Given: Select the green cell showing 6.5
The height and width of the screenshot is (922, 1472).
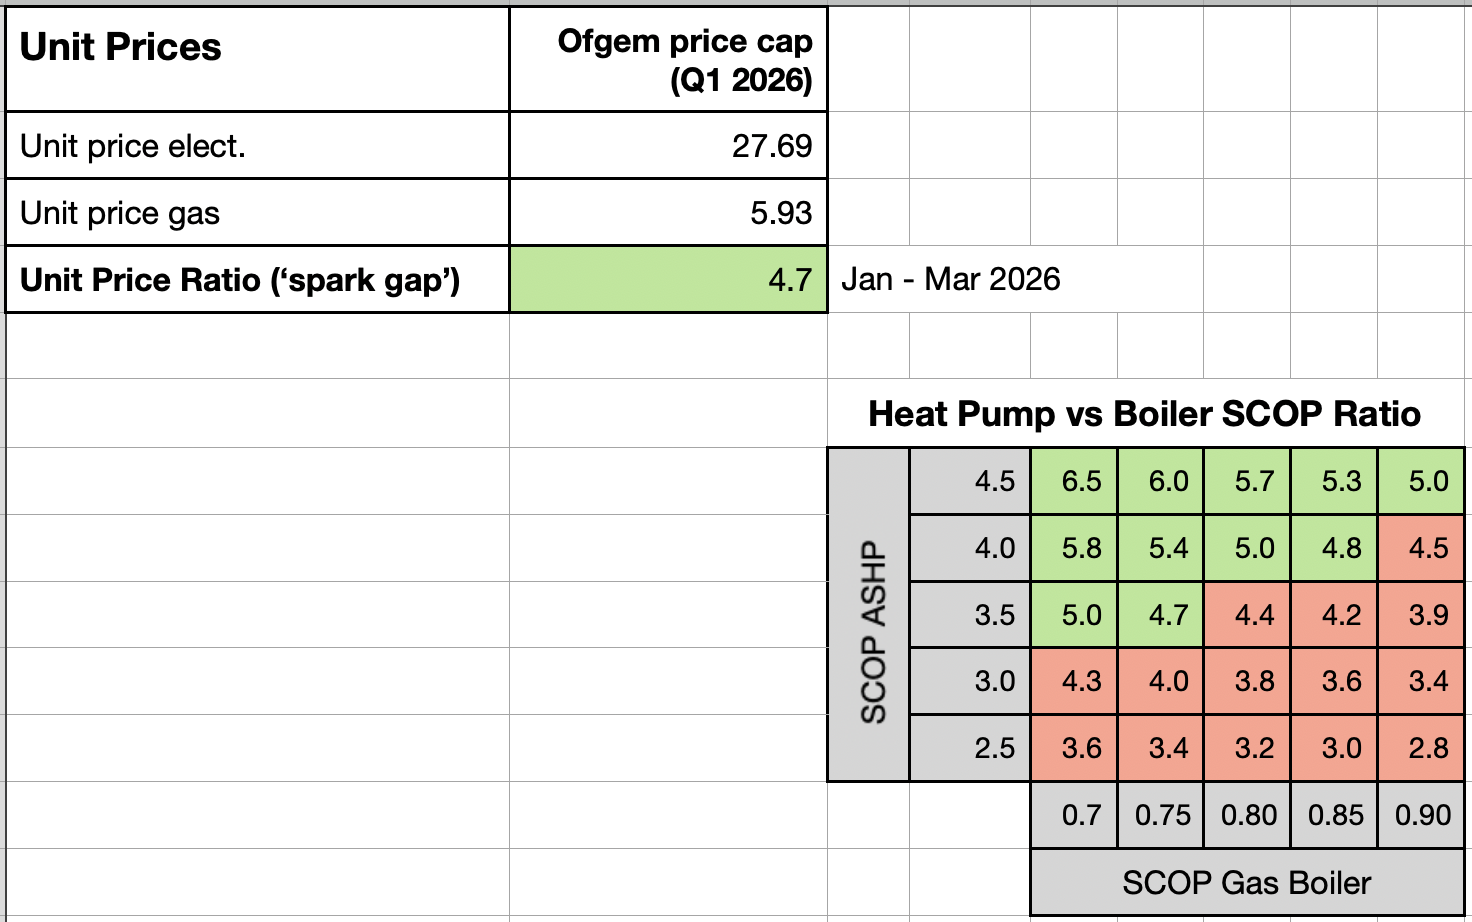Looking at the screenshot, I should [1081, 481].
